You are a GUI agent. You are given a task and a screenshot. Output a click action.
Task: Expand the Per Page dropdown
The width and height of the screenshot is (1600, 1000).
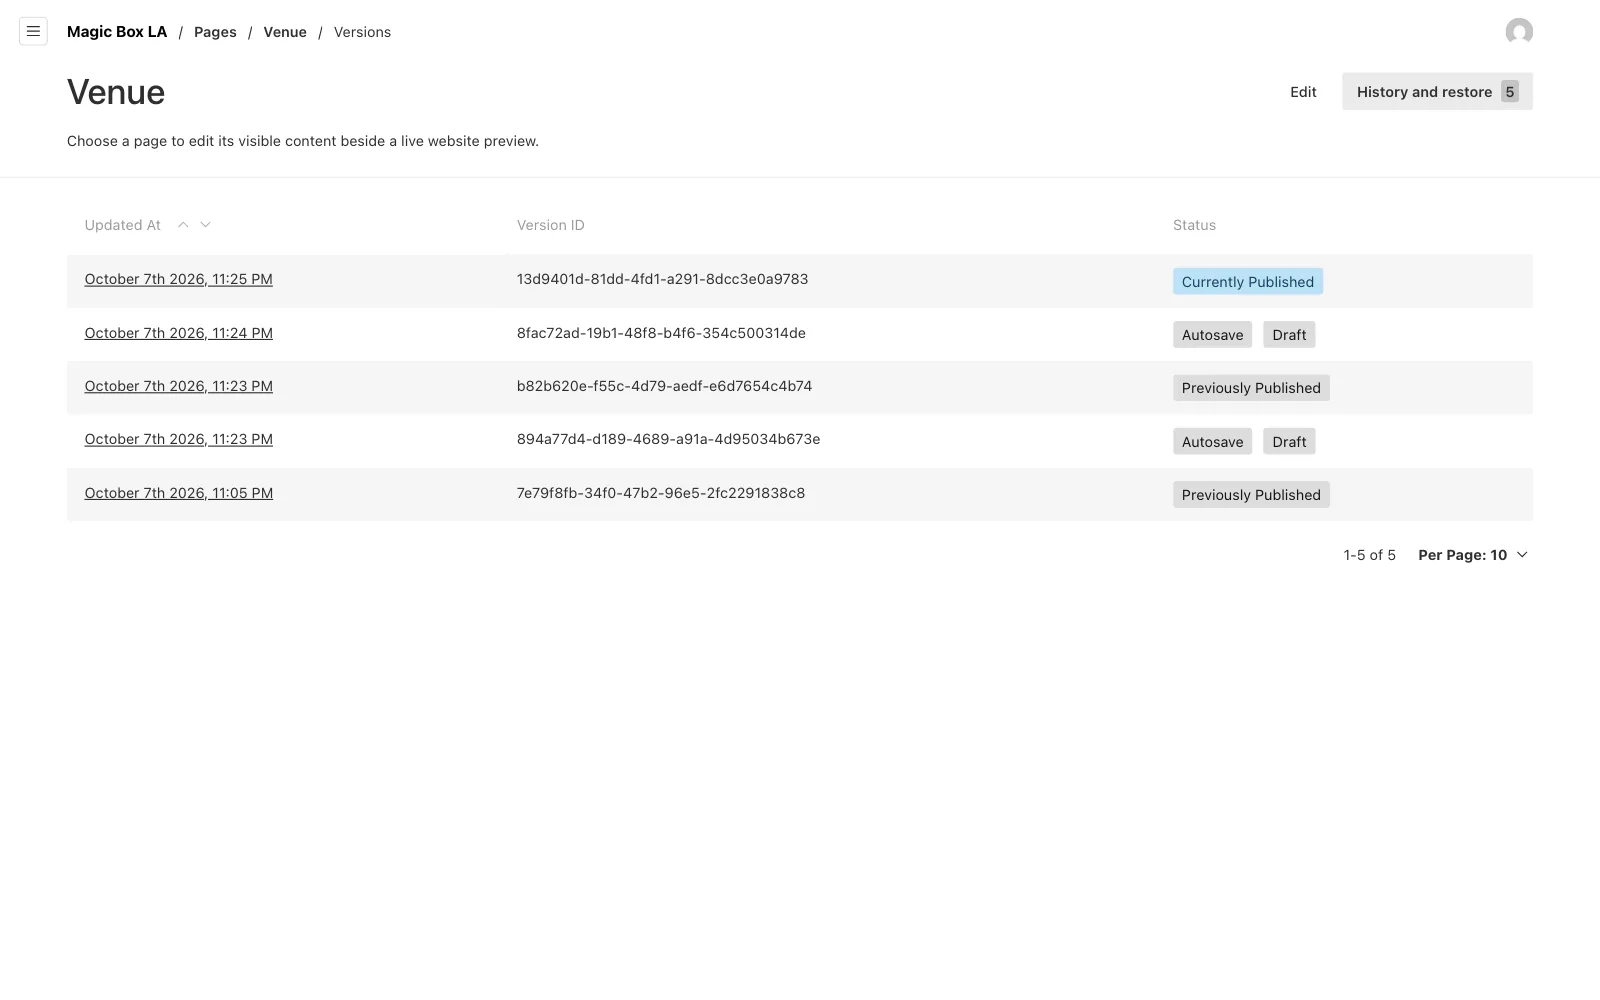(1473, 555)
